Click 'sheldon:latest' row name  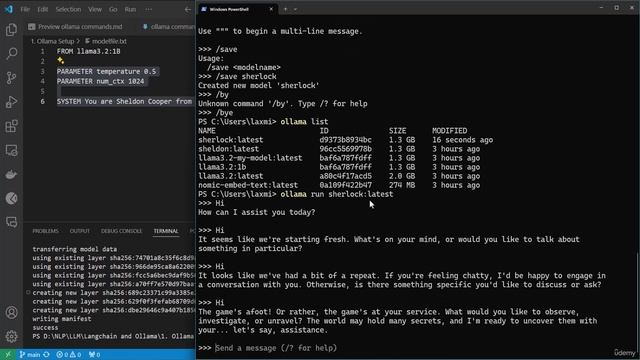[x=229, y=149]
